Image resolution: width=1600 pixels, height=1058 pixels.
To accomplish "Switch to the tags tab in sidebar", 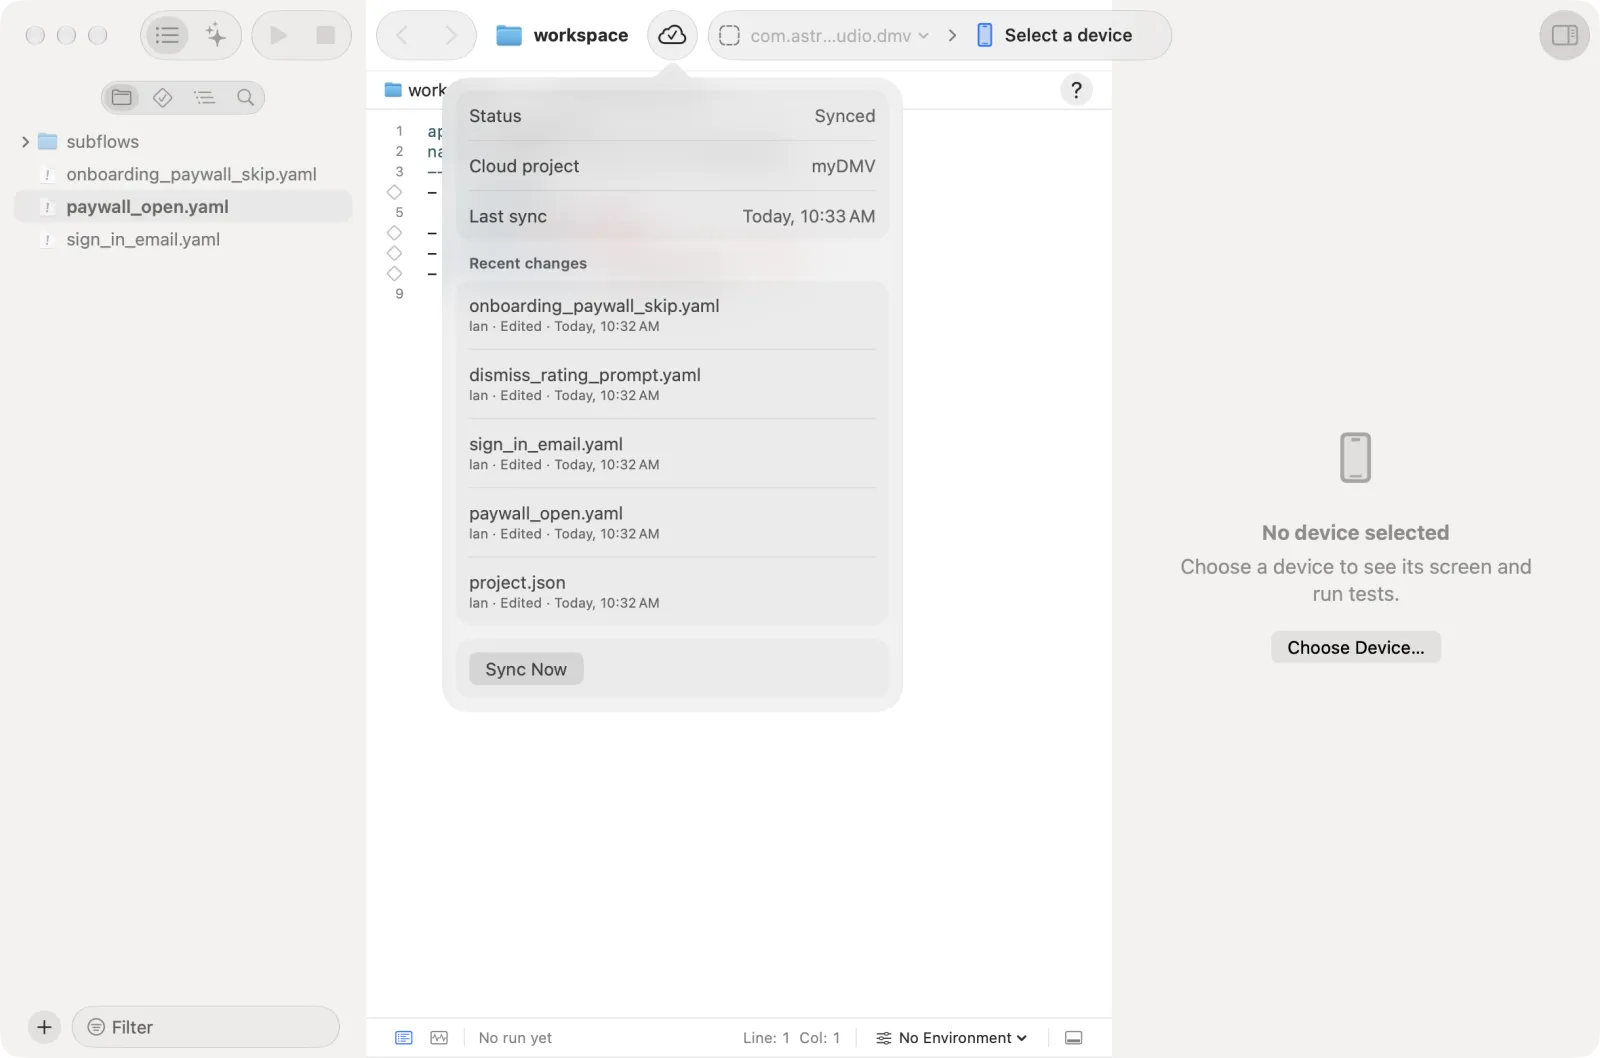I will tap(163, 97).
